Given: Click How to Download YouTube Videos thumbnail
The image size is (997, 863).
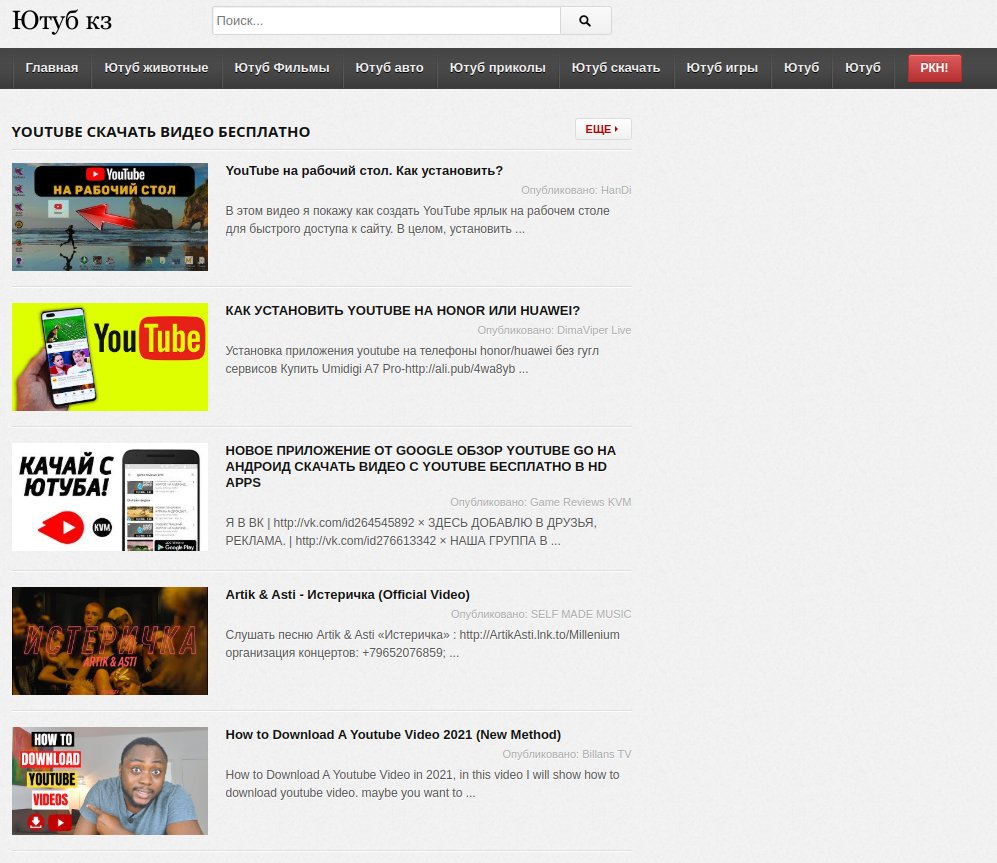Looking at the screenshot, I should point(110,781).
